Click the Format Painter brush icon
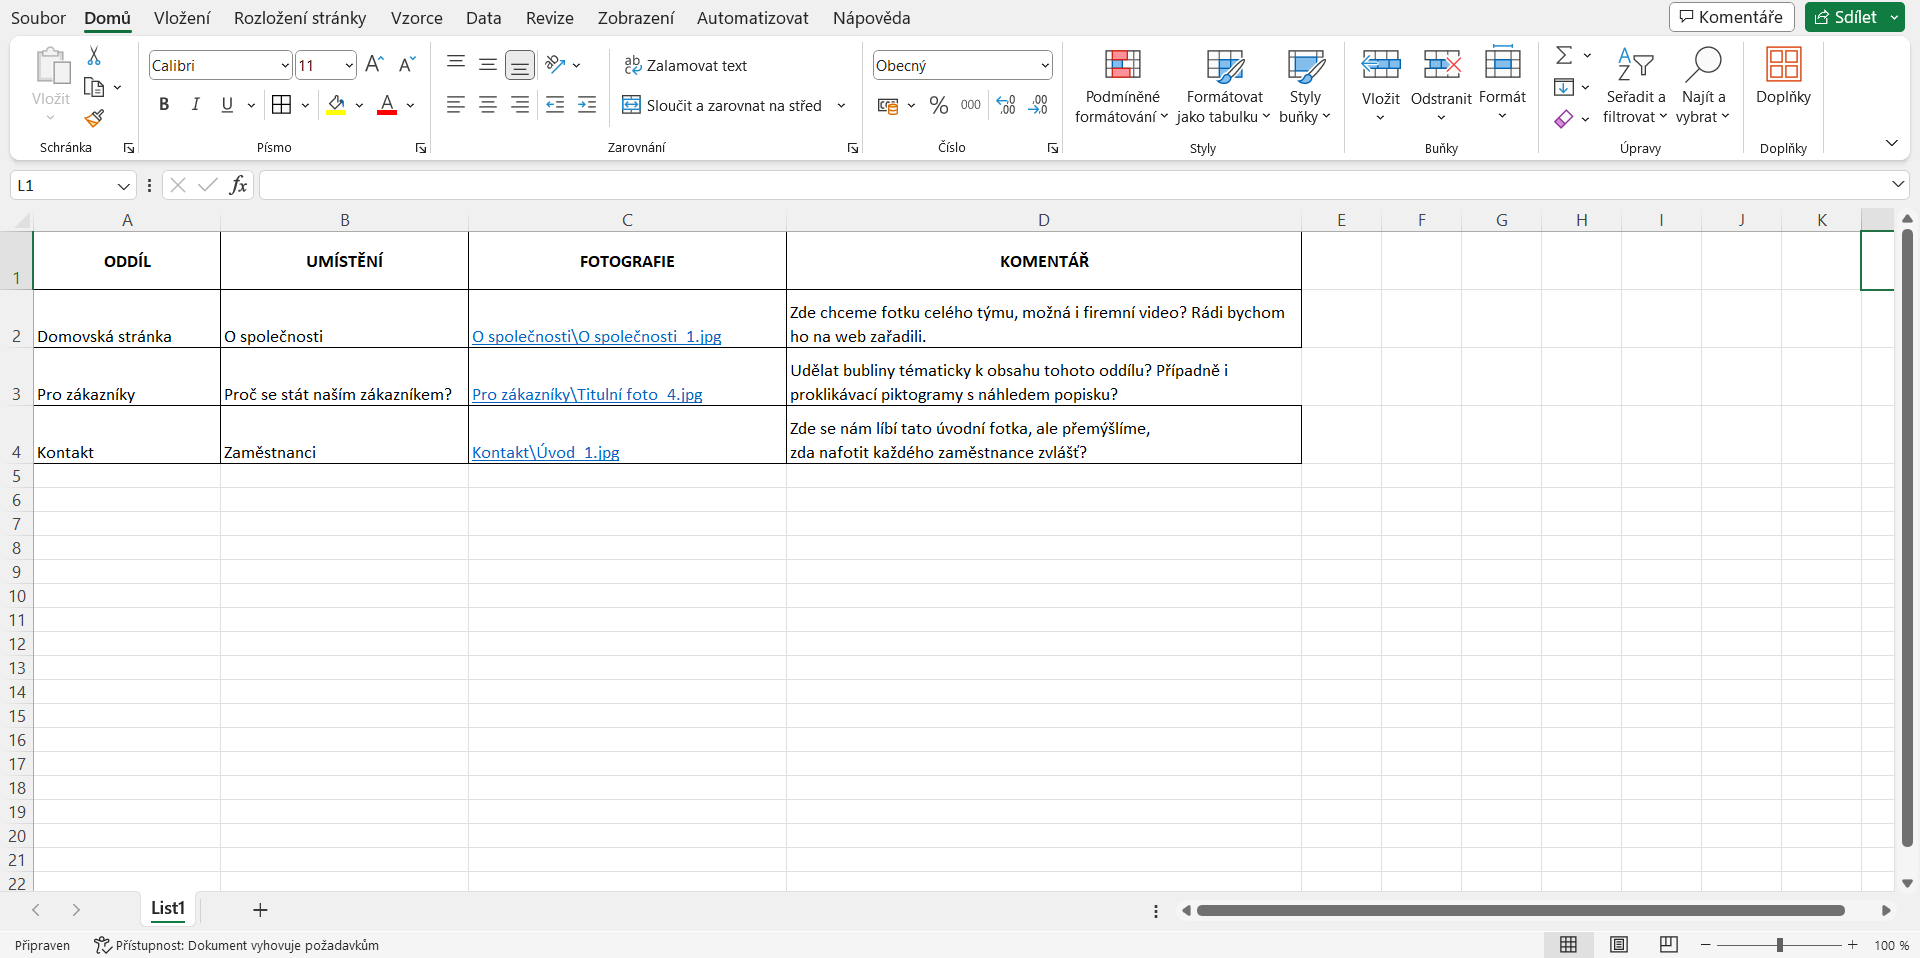The width and height of the screenshot is (1920, 958). 94,119
